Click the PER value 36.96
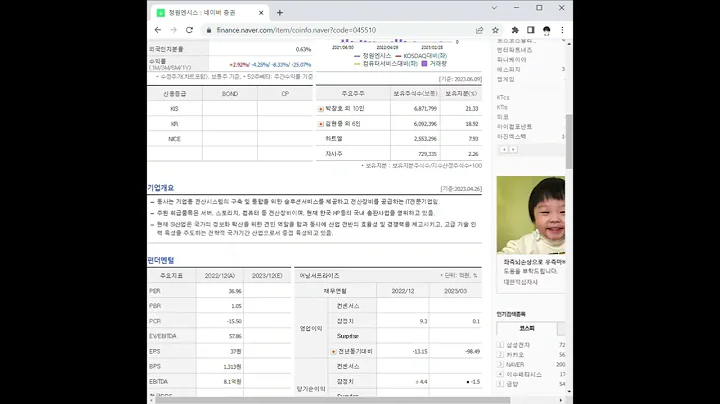This screenshot has width=720, height=404. coord(235,291)
